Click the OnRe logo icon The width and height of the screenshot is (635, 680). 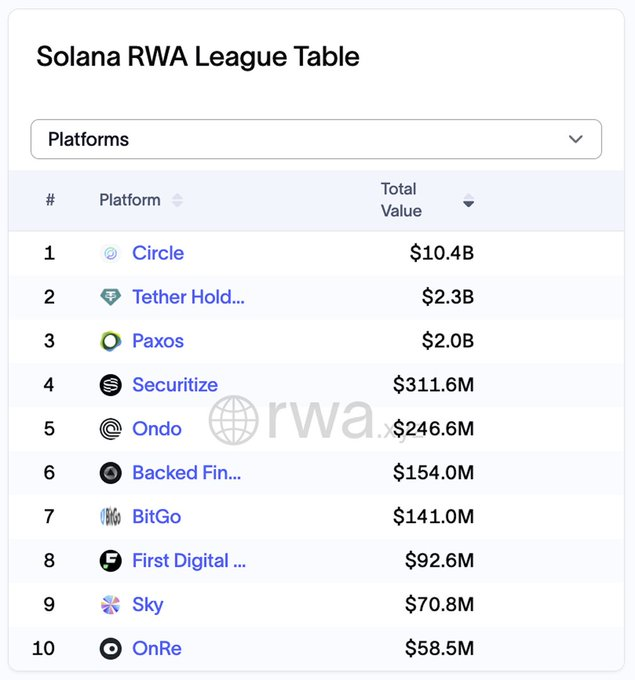click(x=110, y=649)
